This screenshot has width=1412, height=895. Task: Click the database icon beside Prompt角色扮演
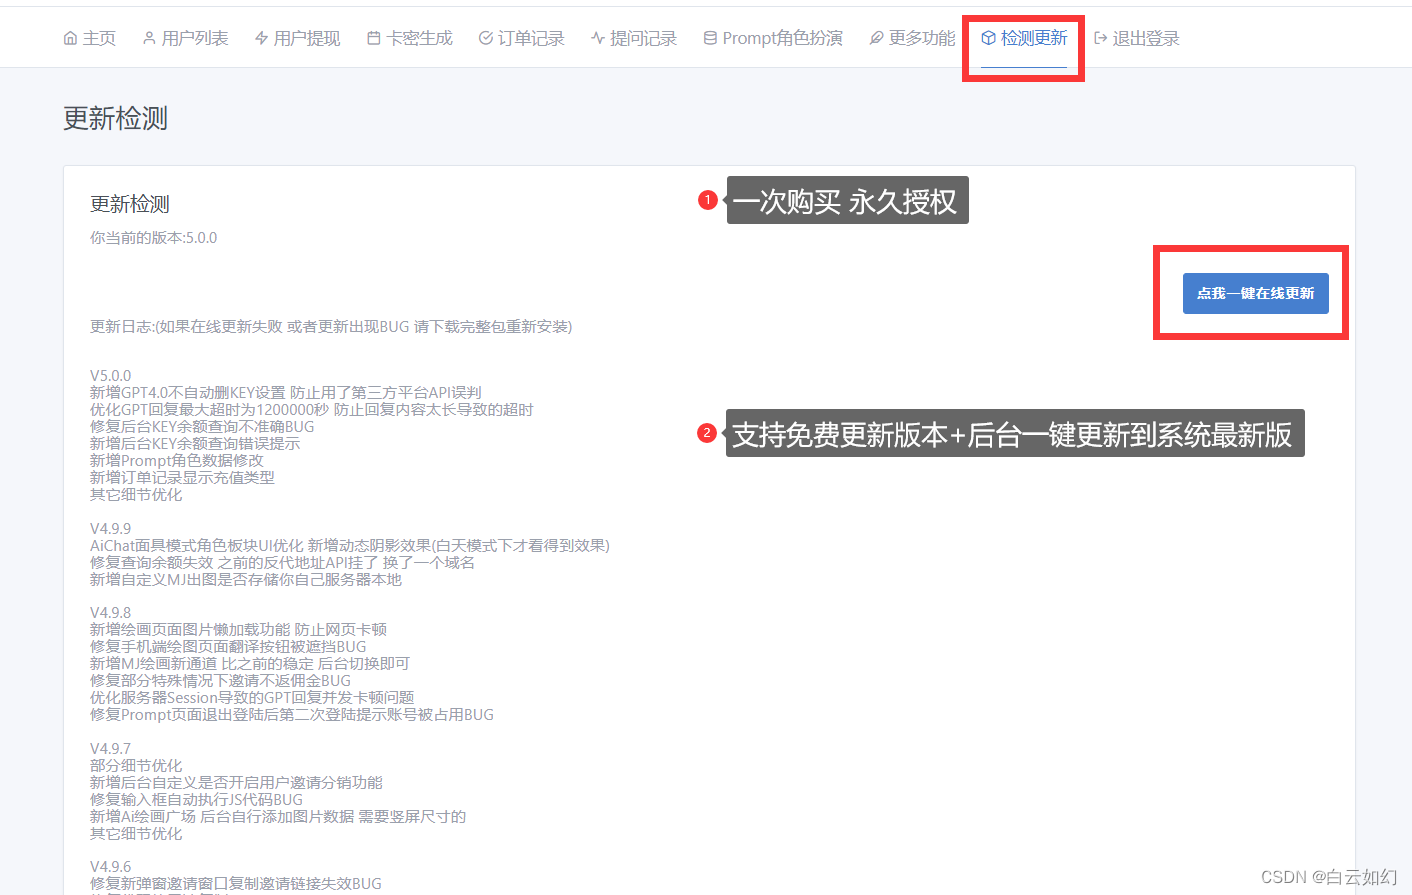[x=710, y=38]
